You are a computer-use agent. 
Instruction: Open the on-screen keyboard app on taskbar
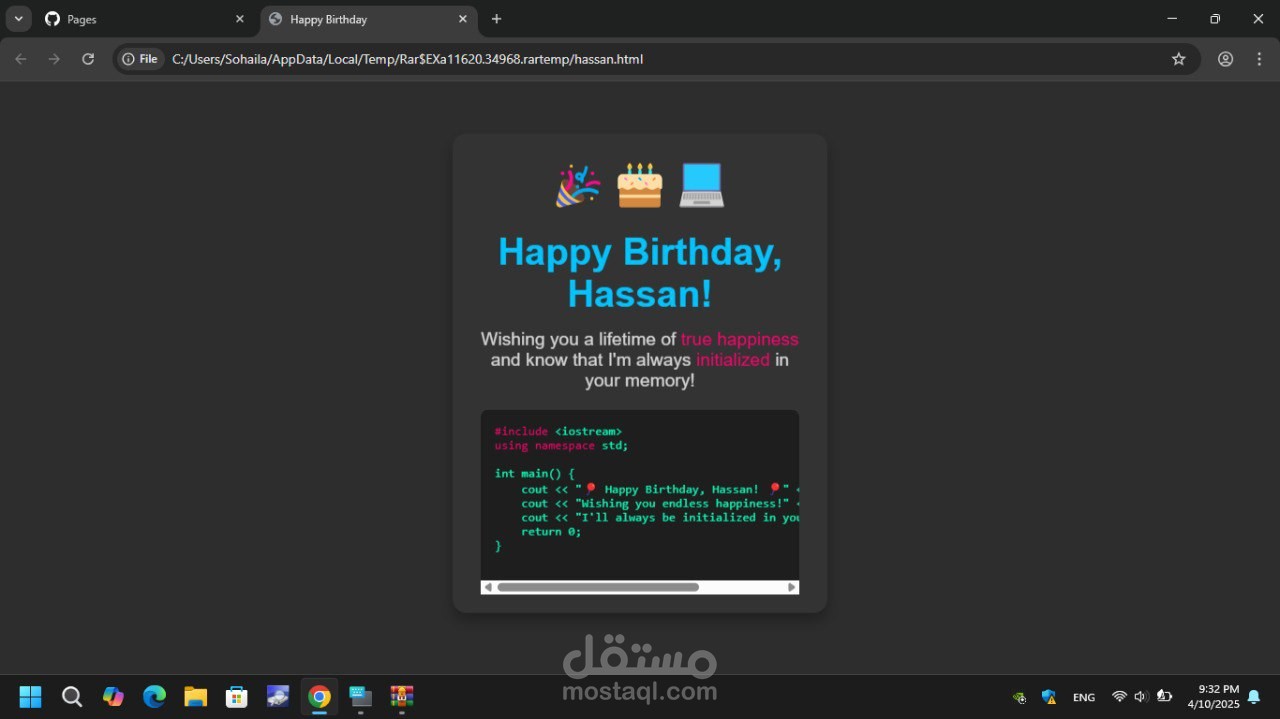360,696
